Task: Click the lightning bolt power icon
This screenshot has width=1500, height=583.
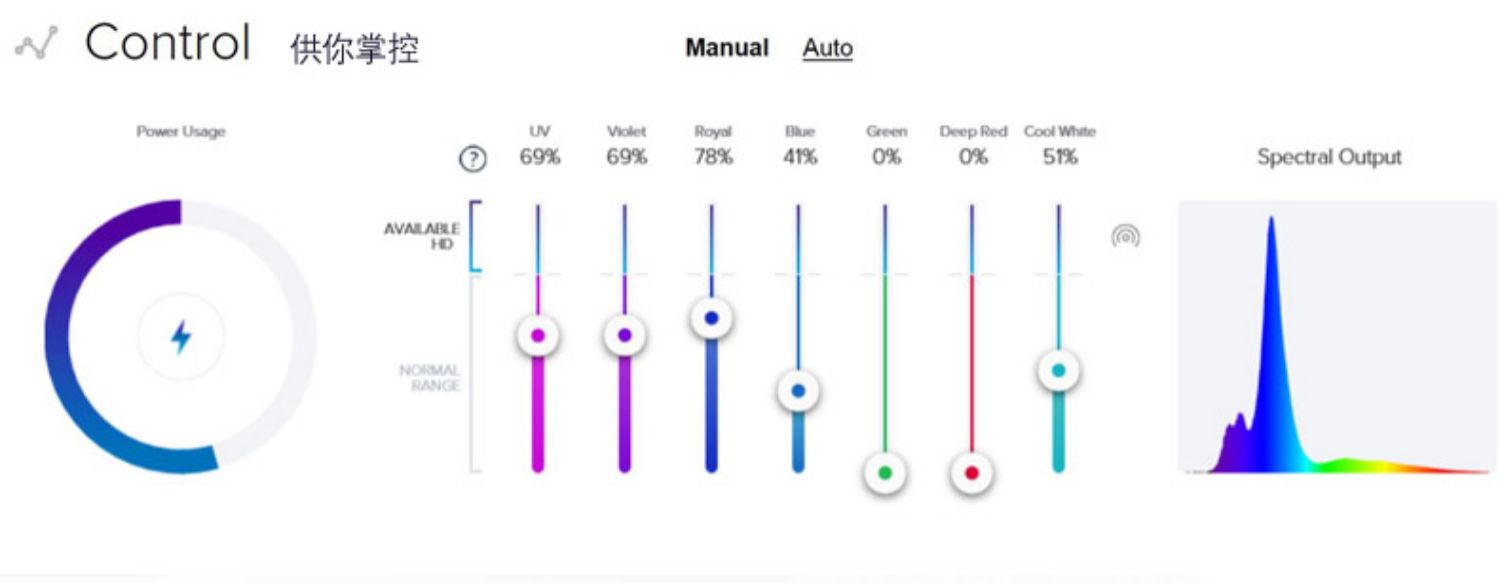Action: (180, 337)
